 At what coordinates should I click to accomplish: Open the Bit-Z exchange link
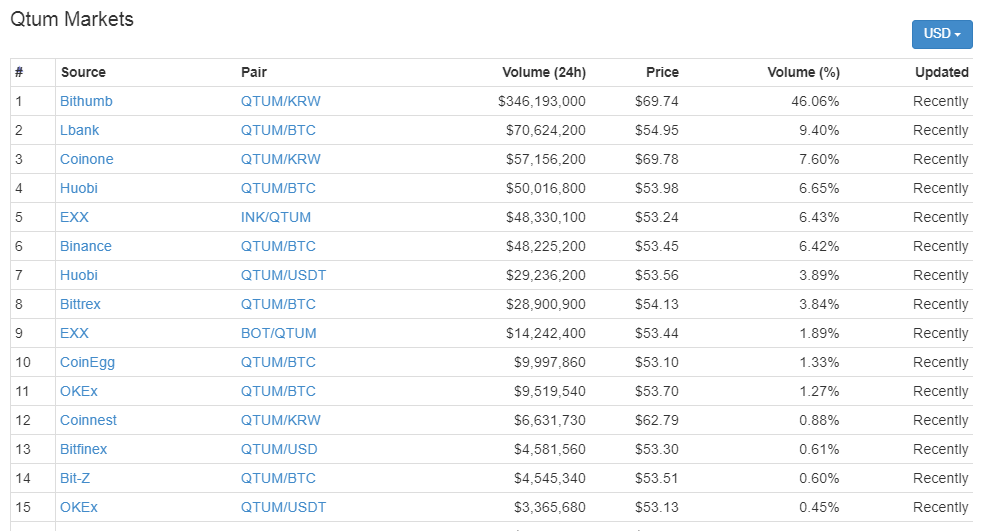(75, 478)
